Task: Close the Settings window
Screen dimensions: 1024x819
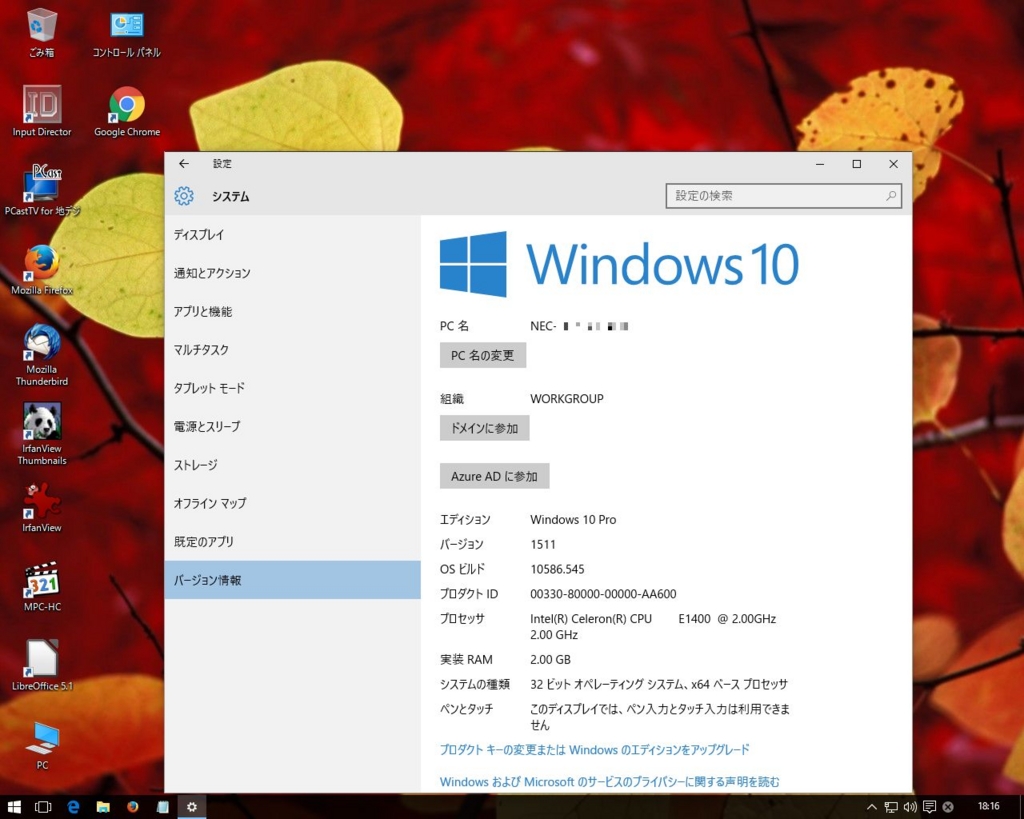Action: coord(893,164)
